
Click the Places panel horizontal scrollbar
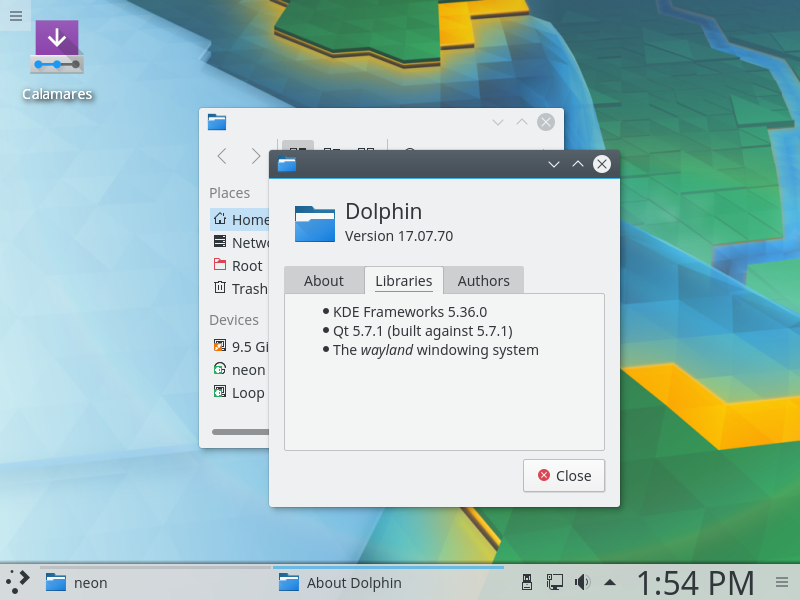[x=240, y=432]
